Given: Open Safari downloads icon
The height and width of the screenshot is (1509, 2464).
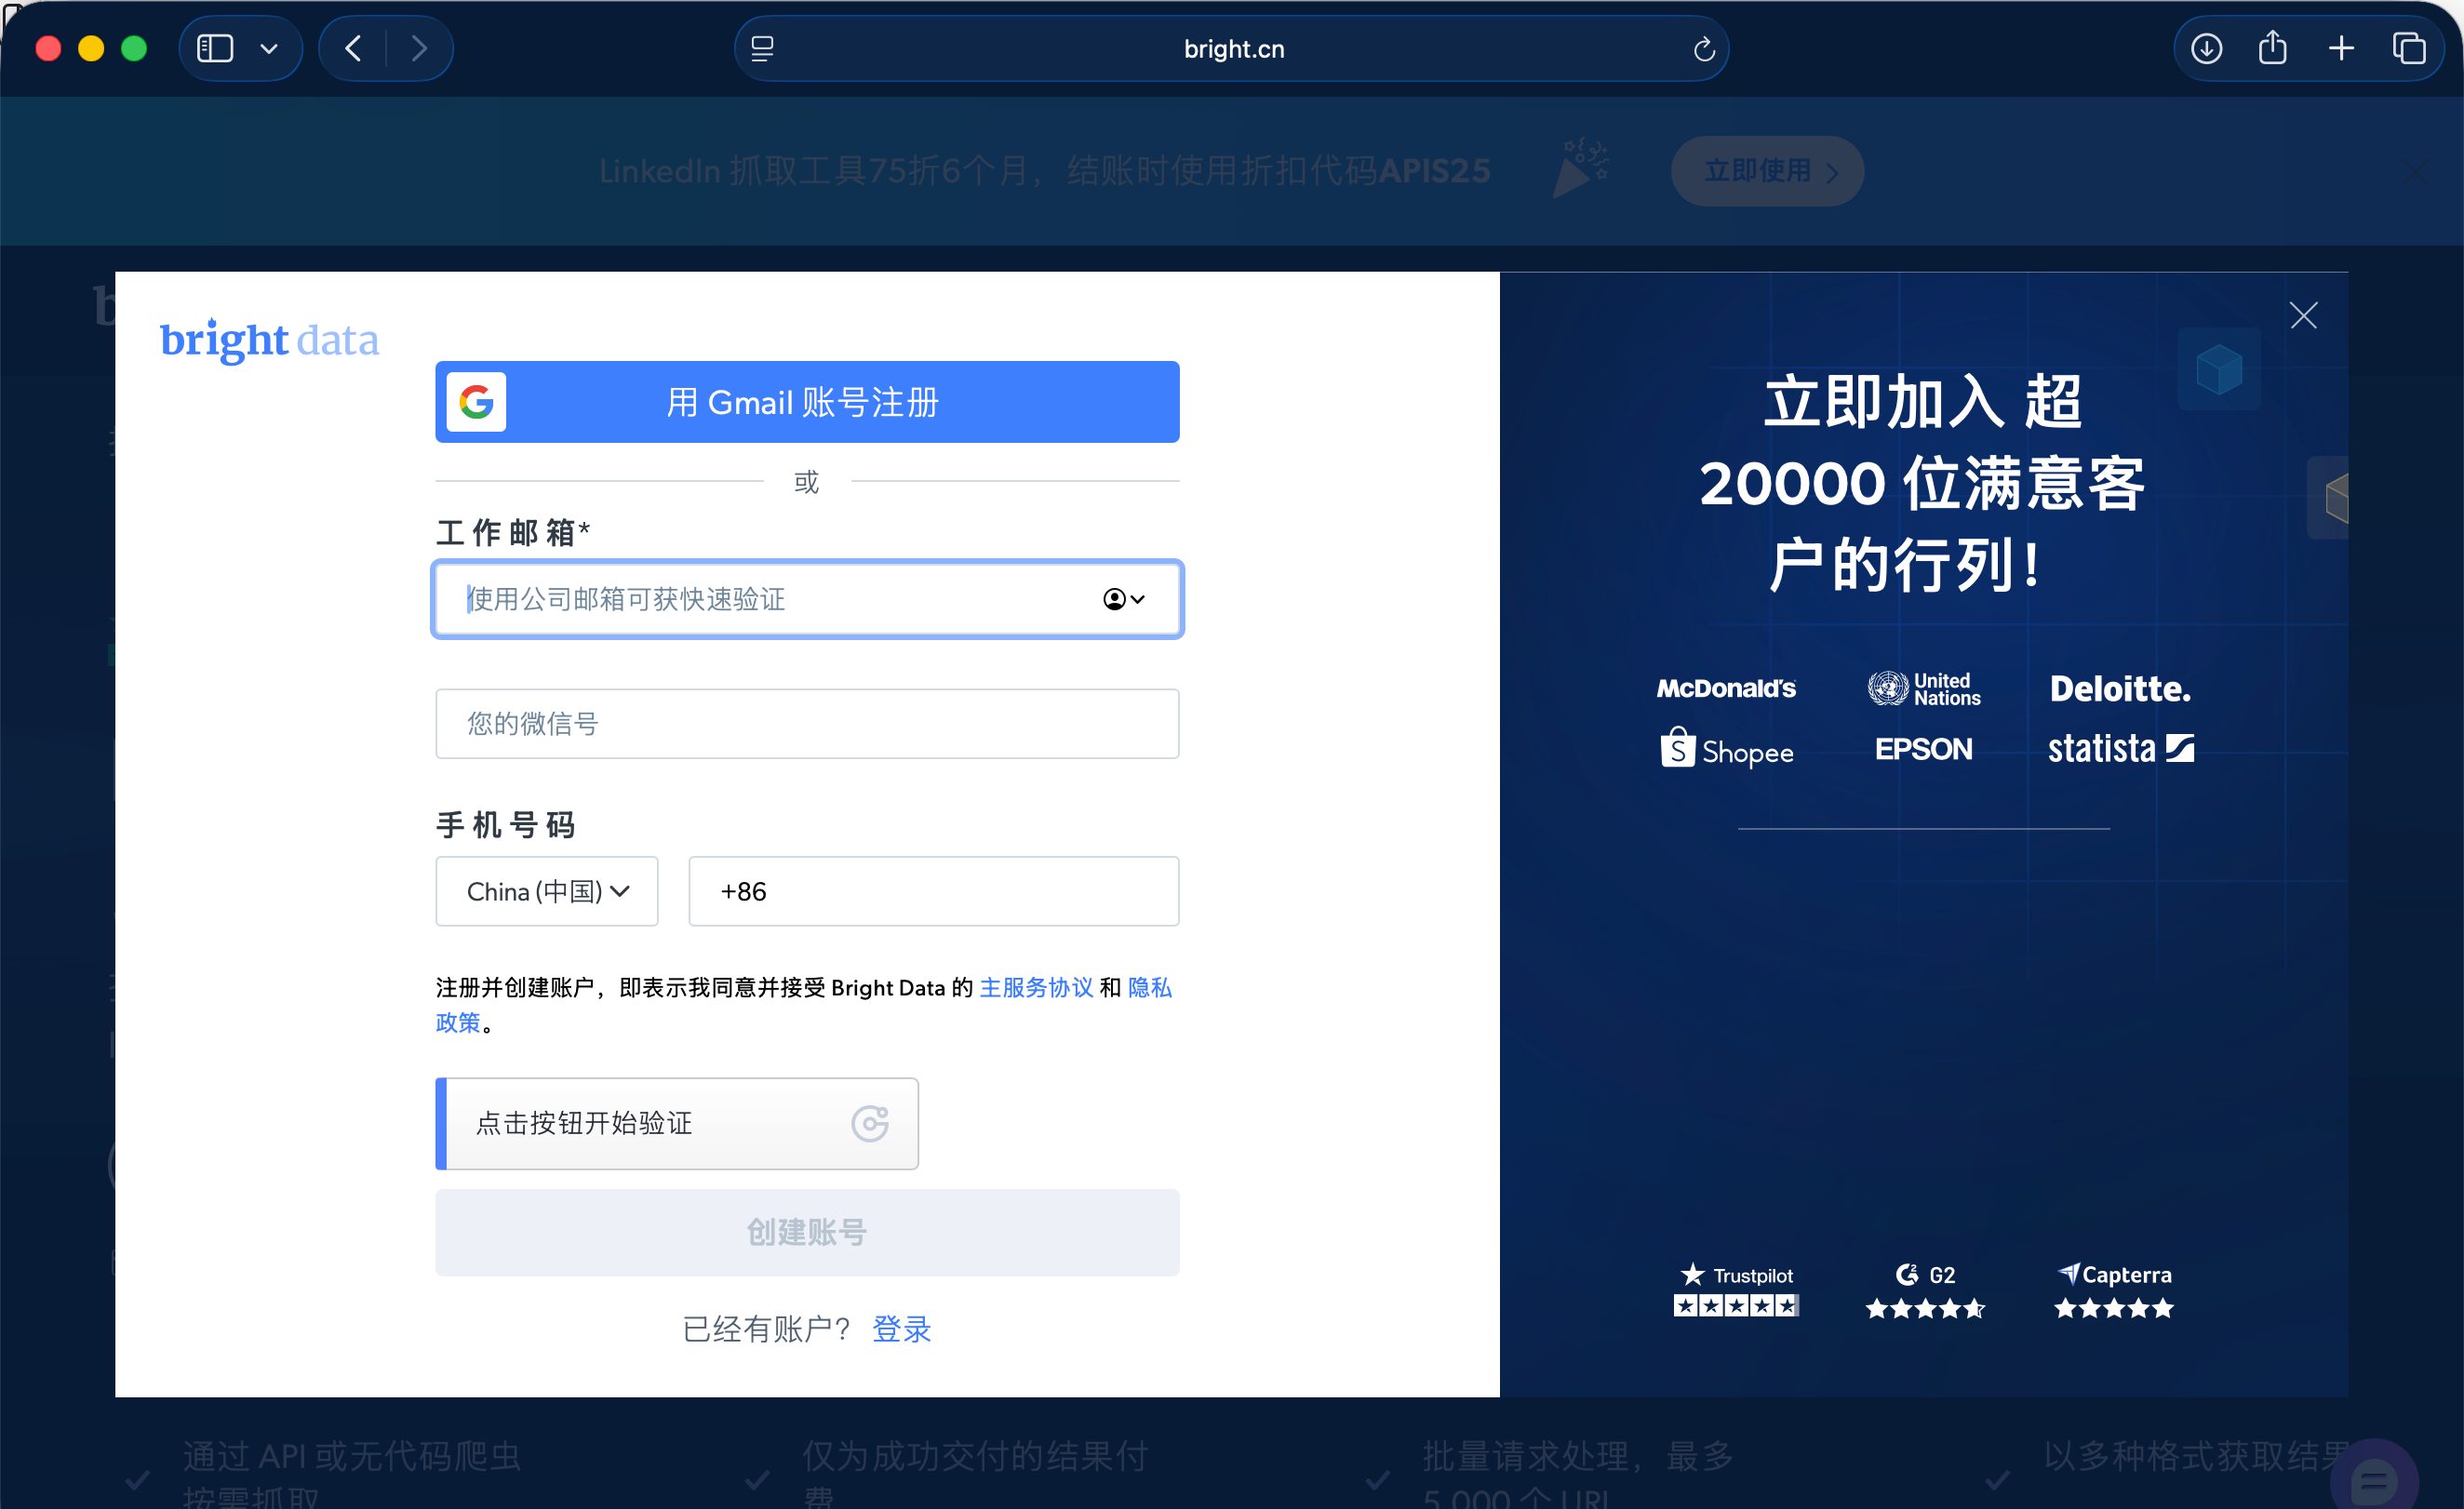Looking at the screenshot, I should [2206, 49].
